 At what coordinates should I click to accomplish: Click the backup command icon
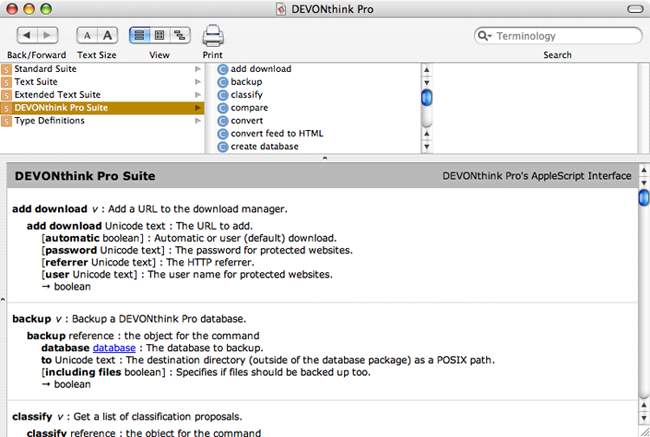coord(223,82)
